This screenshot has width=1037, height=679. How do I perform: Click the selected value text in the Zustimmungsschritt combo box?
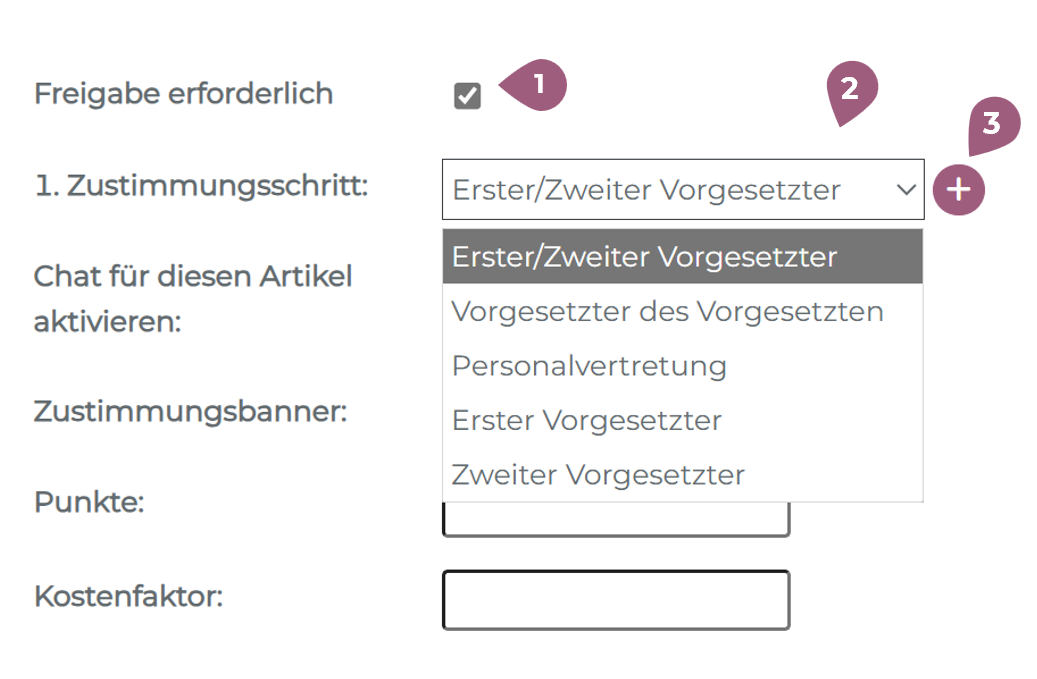pos(646,190)
